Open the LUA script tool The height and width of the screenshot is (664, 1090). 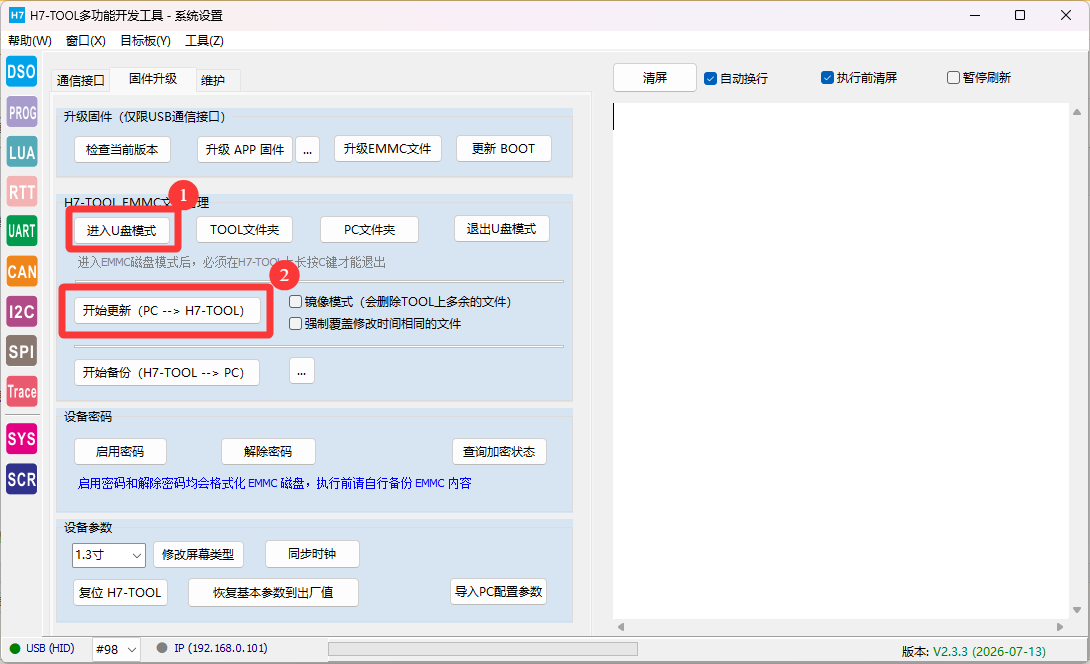(x=22, y=152)
